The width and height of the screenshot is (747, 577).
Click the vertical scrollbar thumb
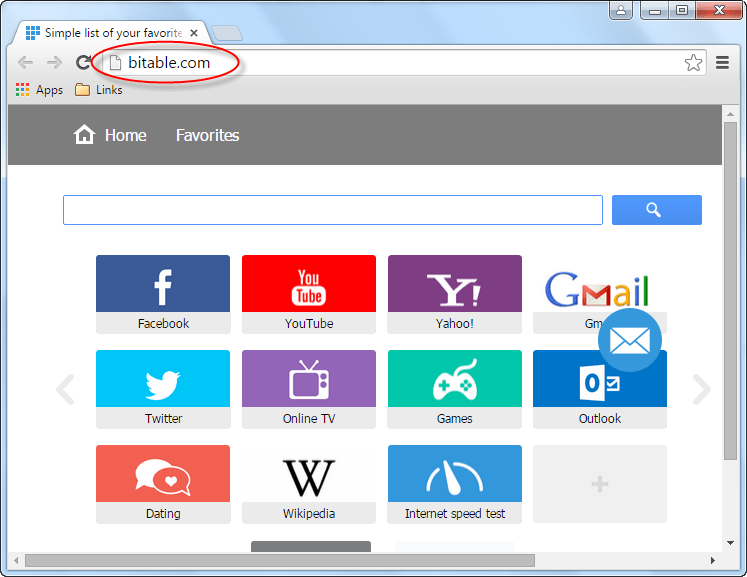(x=730, y=291)
